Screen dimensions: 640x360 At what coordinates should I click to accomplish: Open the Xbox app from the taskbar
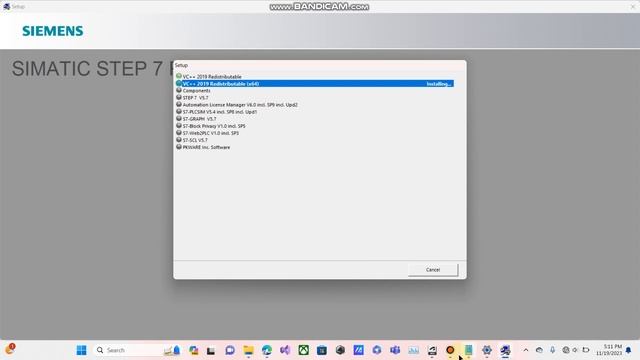point(303,350)
